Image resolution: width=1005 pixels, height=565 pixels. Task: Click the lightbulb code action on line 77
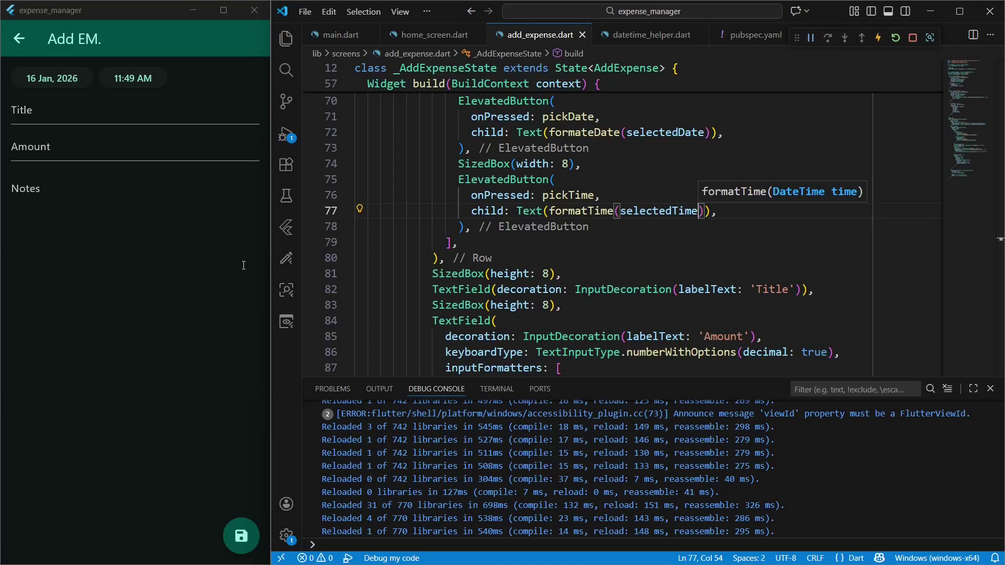pos(360,209)
